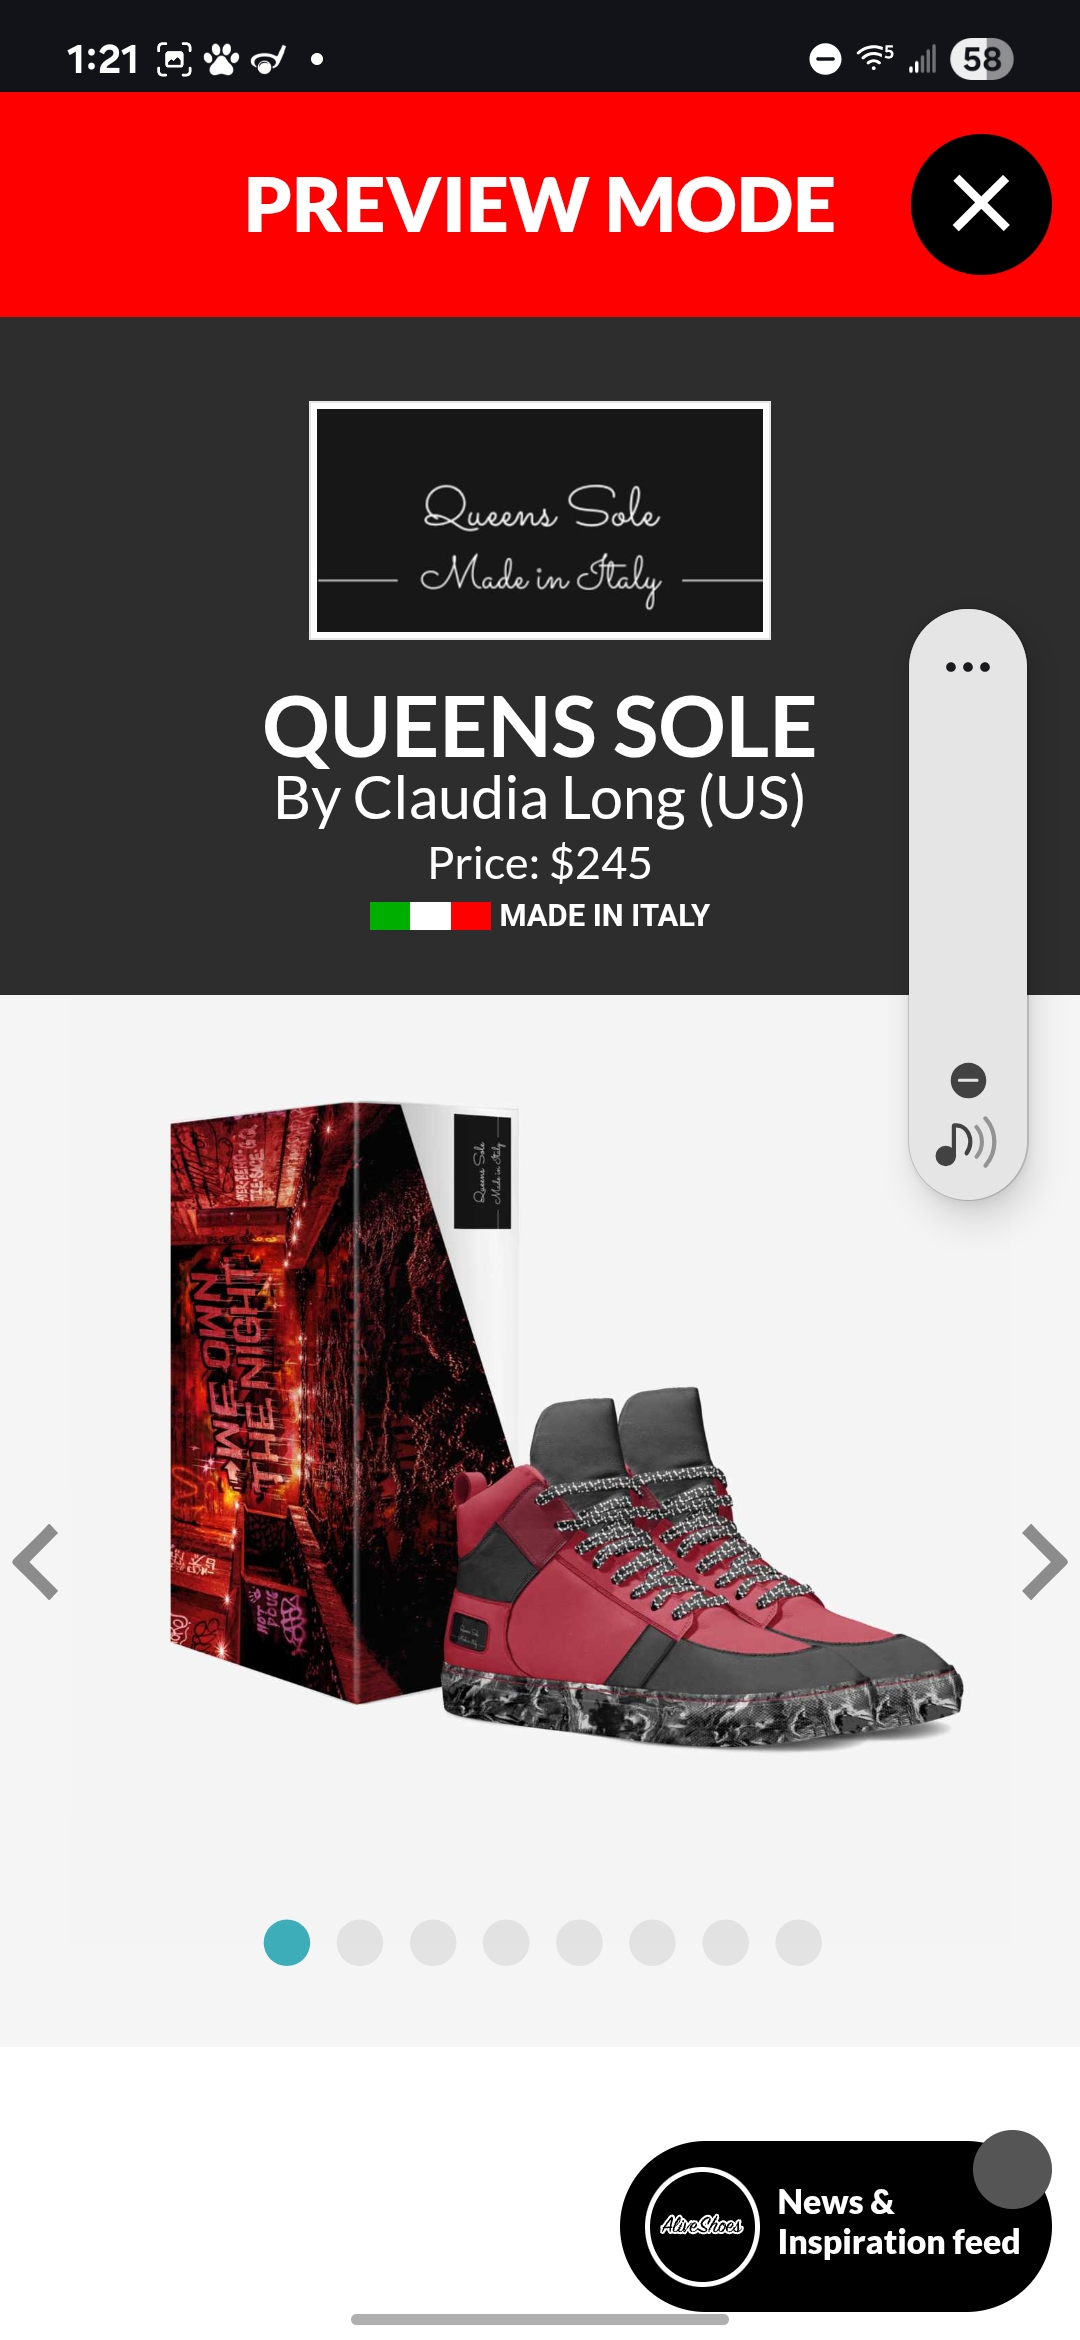Tap the Wi-Fi status bar icon

click(875, 58)
